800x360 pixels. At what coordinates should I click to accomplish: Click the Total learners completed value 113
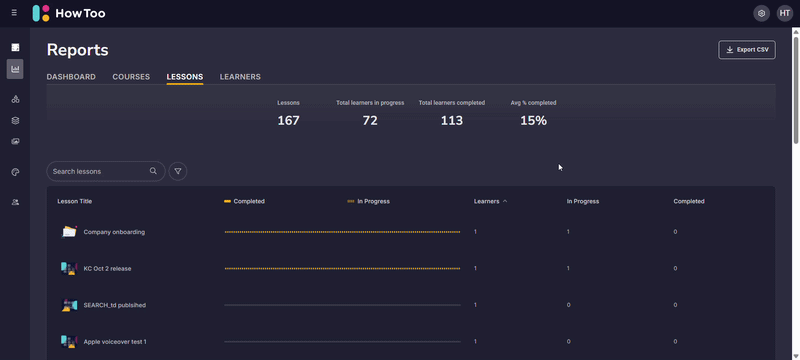click(452, 121)
